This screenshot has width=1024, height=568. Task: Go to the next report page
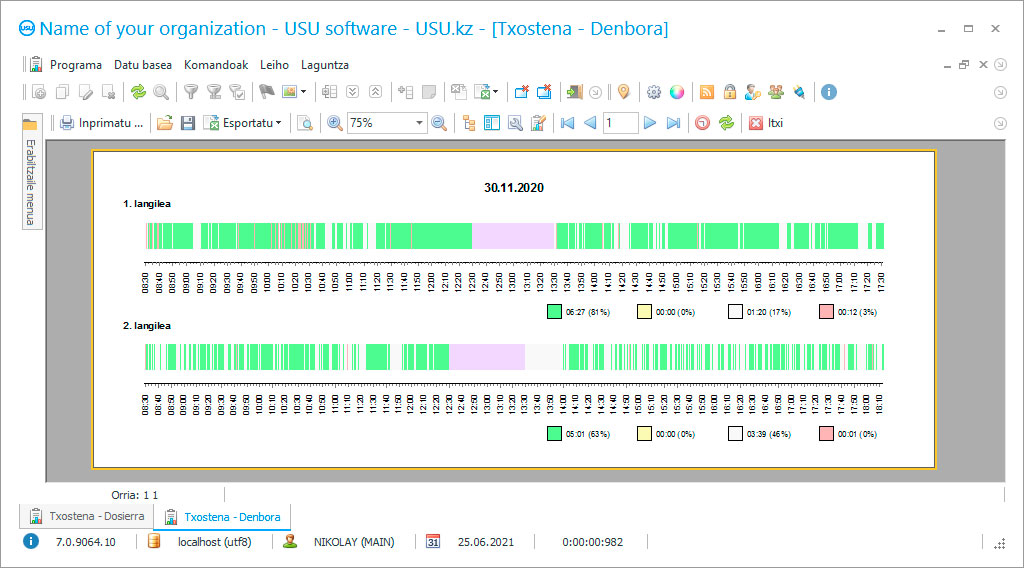[650, 123]
